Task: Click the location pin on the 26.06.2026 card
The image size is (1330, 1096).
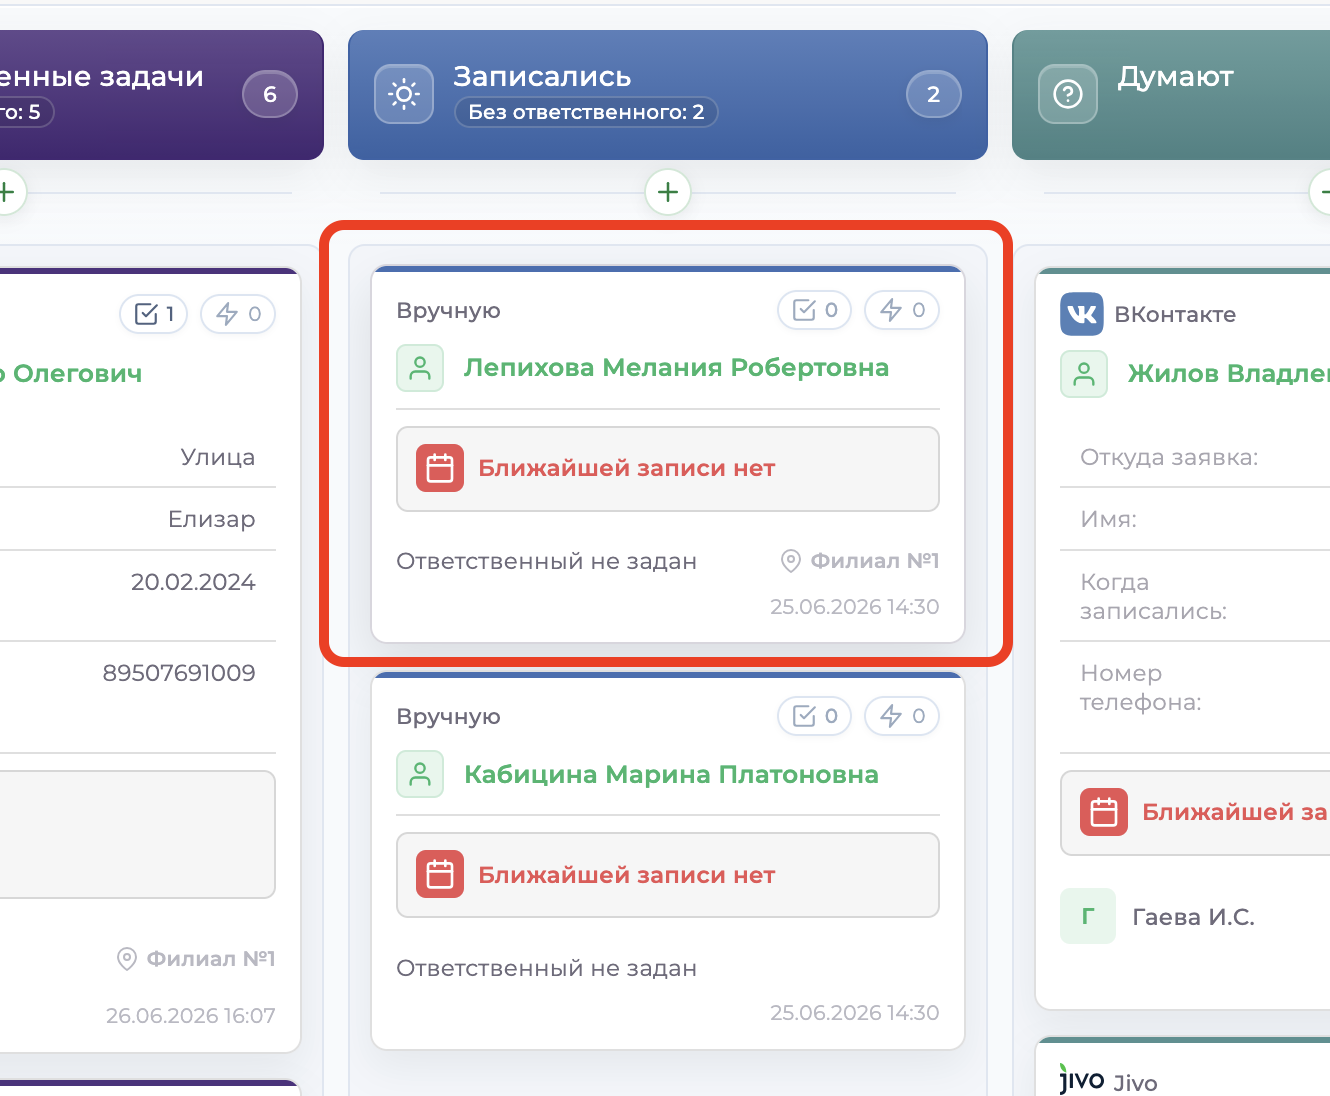Action: tap(127, 959)
